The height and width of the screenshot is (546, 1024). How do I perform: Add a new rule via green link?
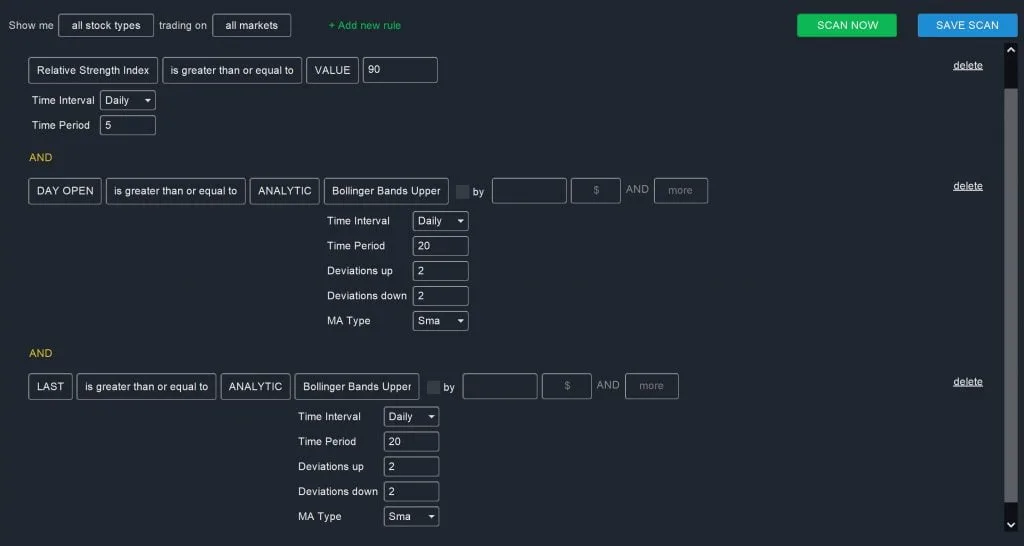click(x=364, y=25)
